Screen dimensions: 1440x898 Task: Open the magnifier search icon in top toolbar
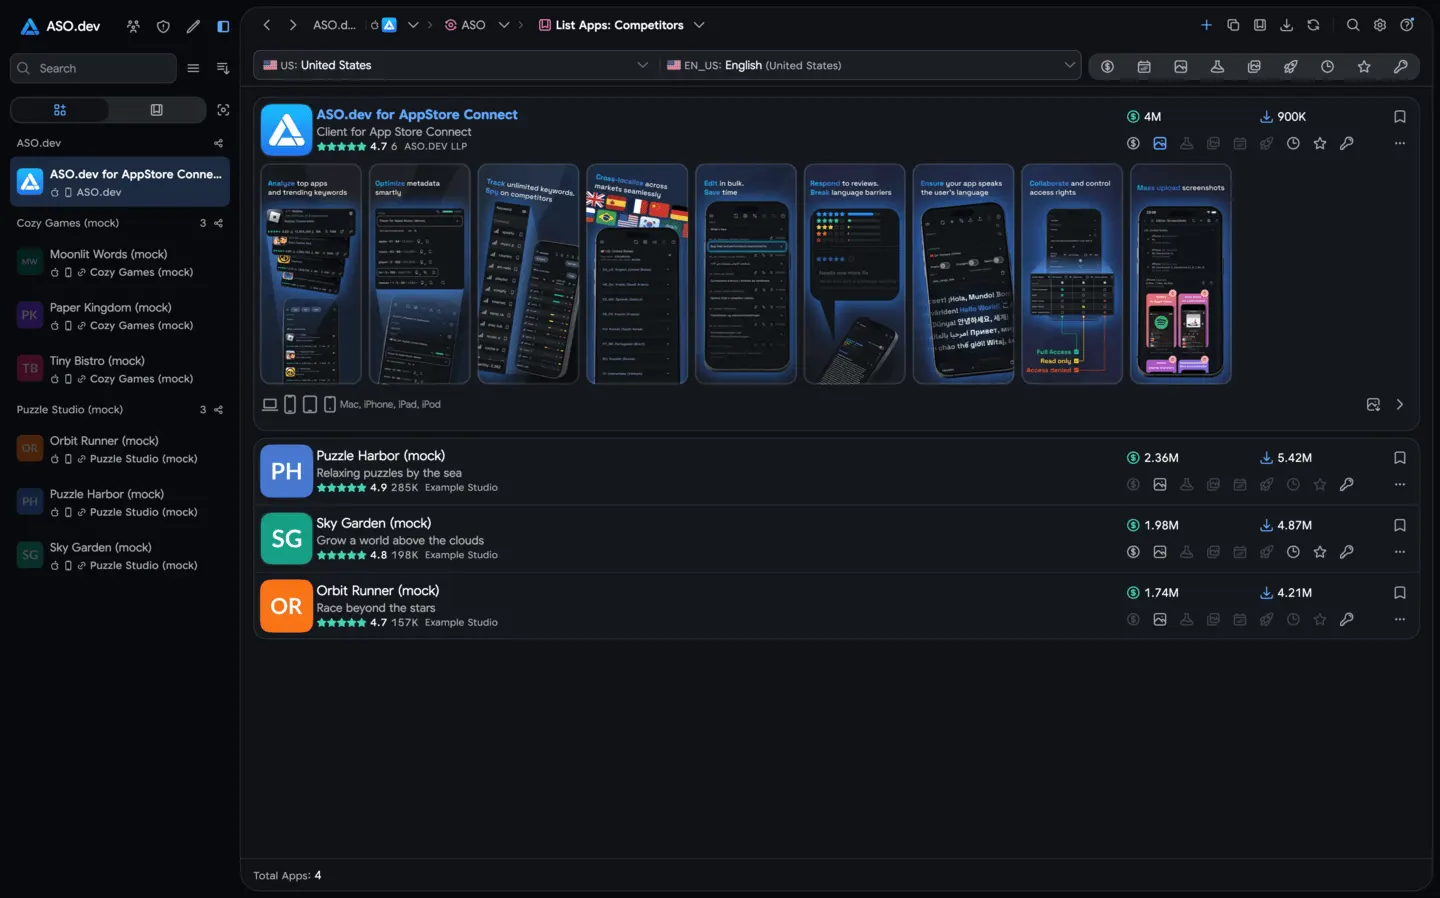tap(1353, 25)
